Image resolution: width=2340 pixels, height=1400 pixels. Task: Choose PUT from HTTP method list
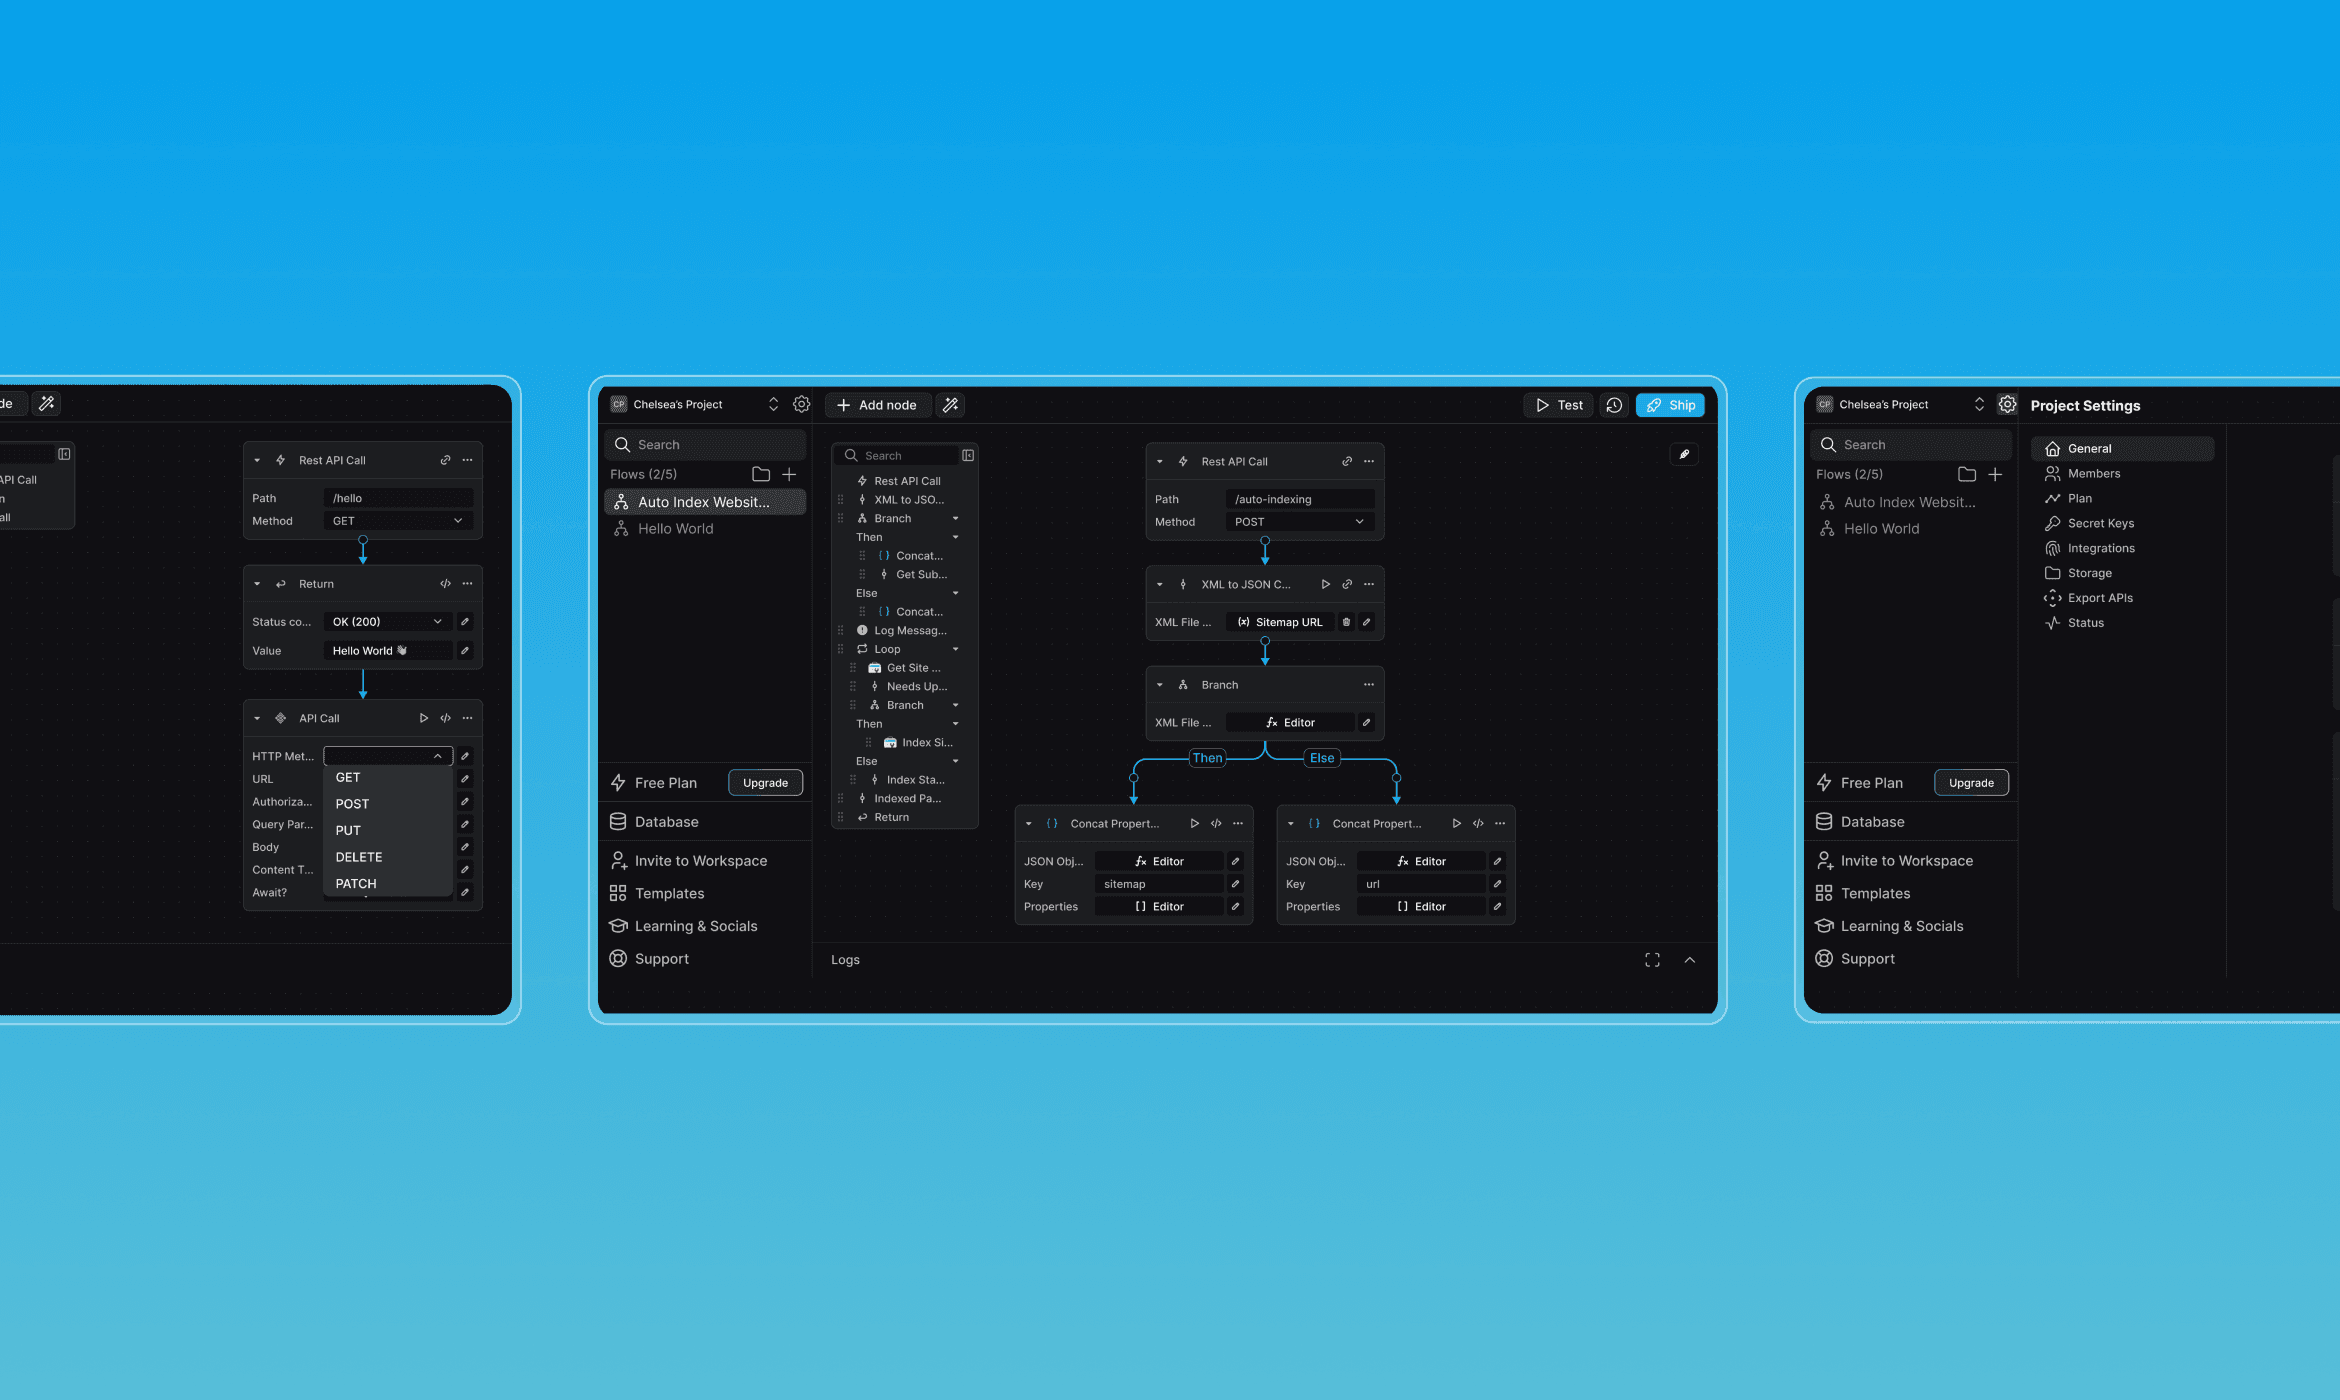(x=388, y=831)
